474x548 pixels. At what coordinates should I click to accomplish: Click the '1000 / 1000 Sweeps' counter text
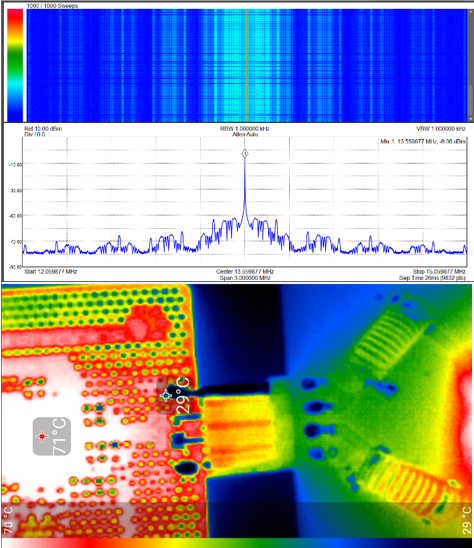point(52,6)
